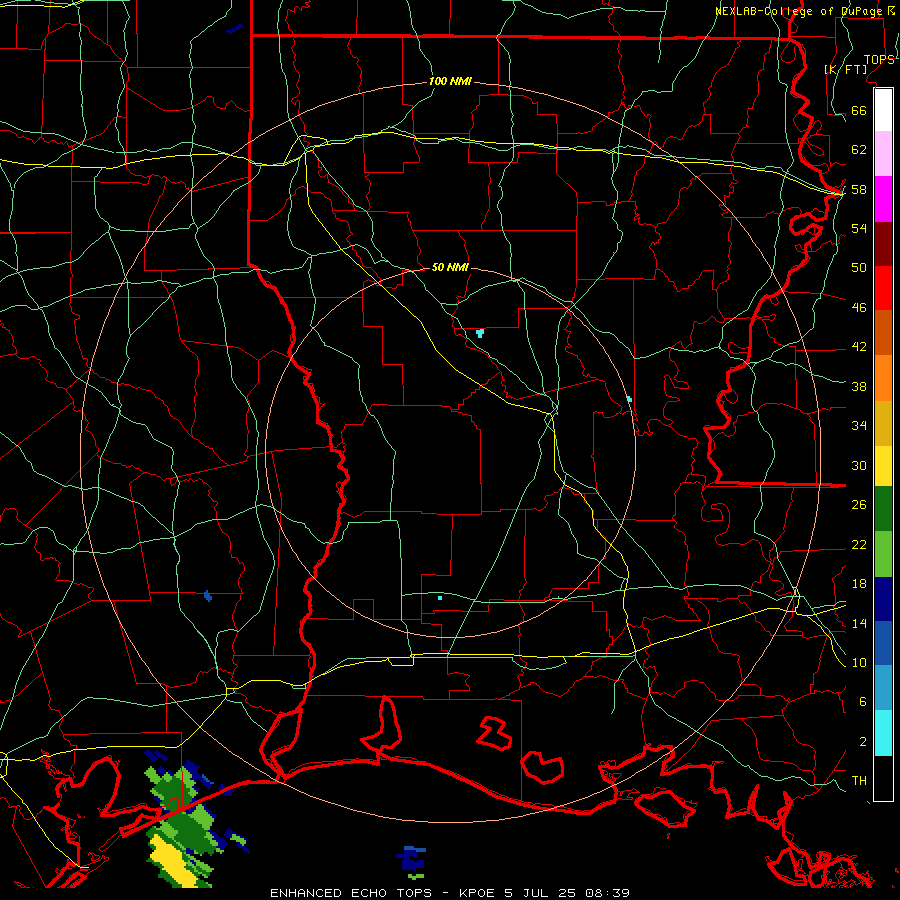
Task: Pick the bright red legend swatch
Action: 883,288
